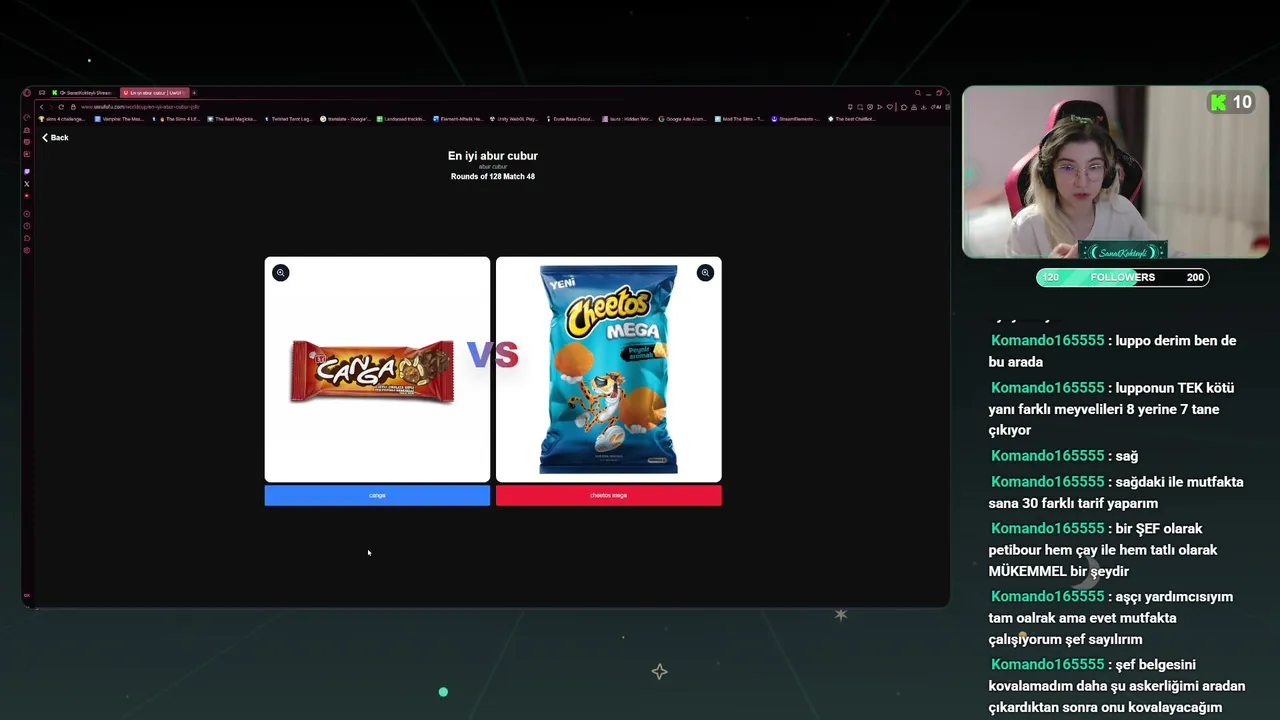Click the browser back navigation arrow
Screen dimensions: 1280x720
[42, 107]
